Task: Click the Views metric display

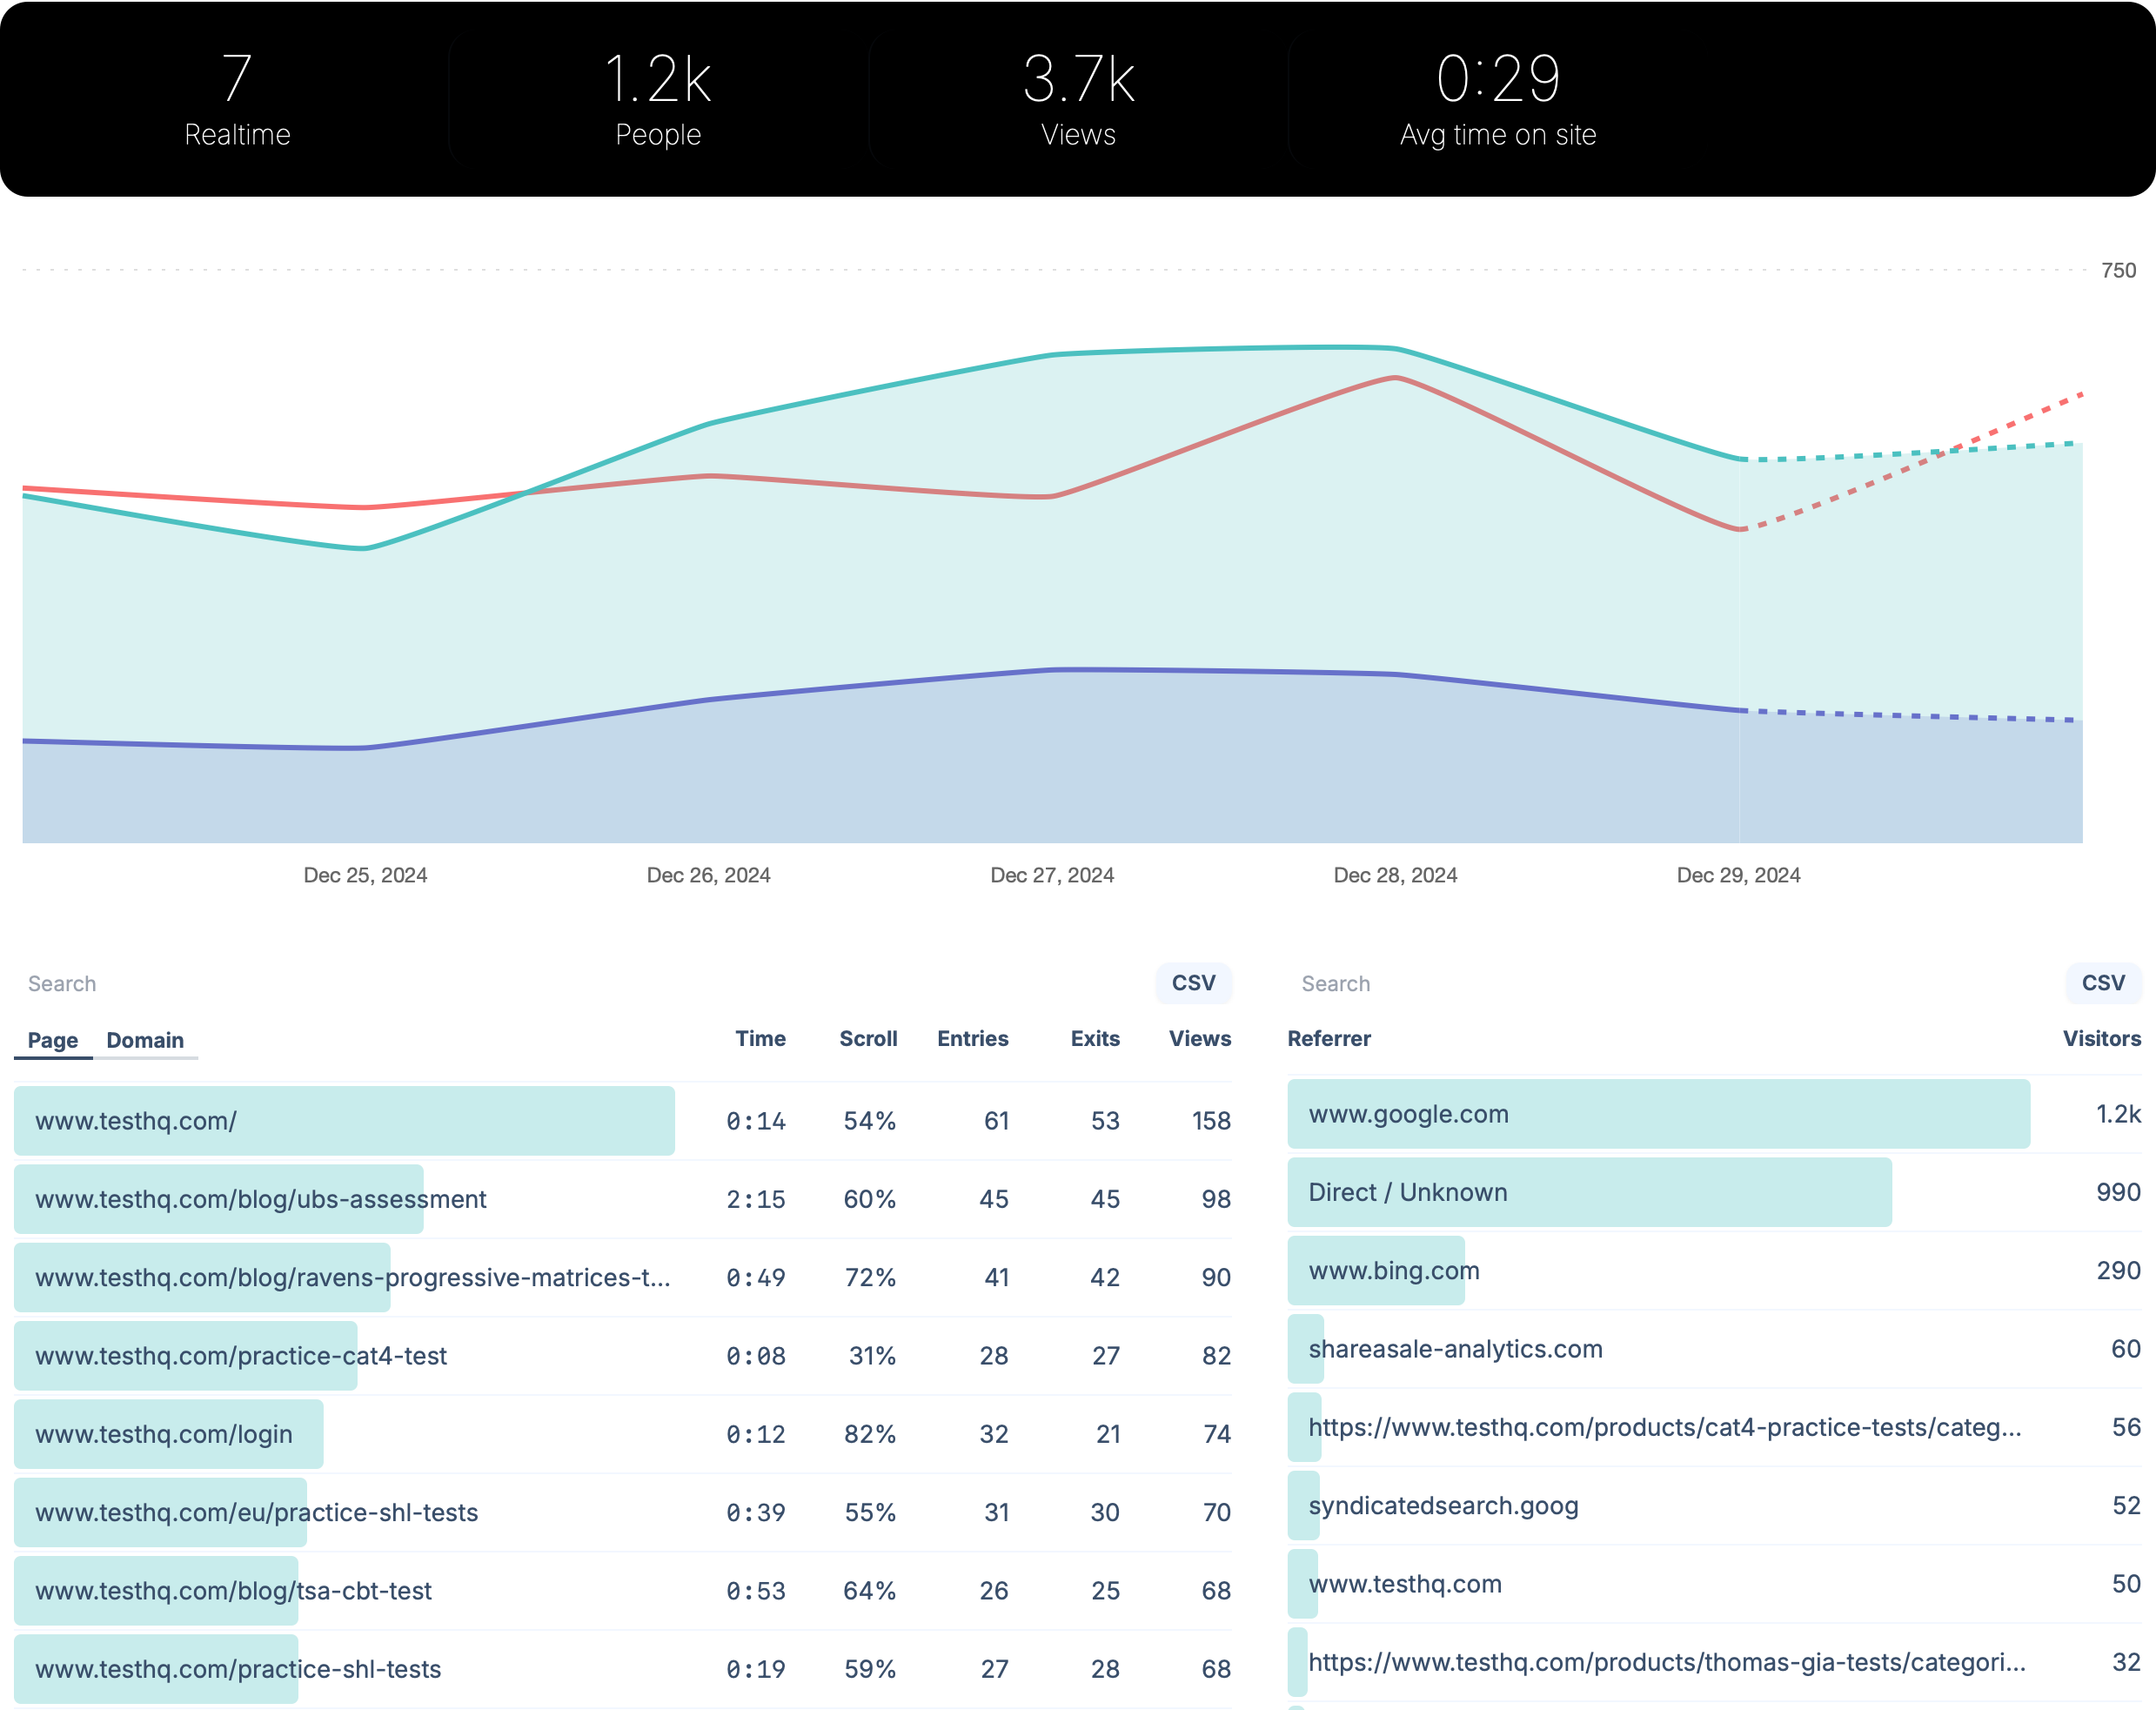Action: (1078, 97)
